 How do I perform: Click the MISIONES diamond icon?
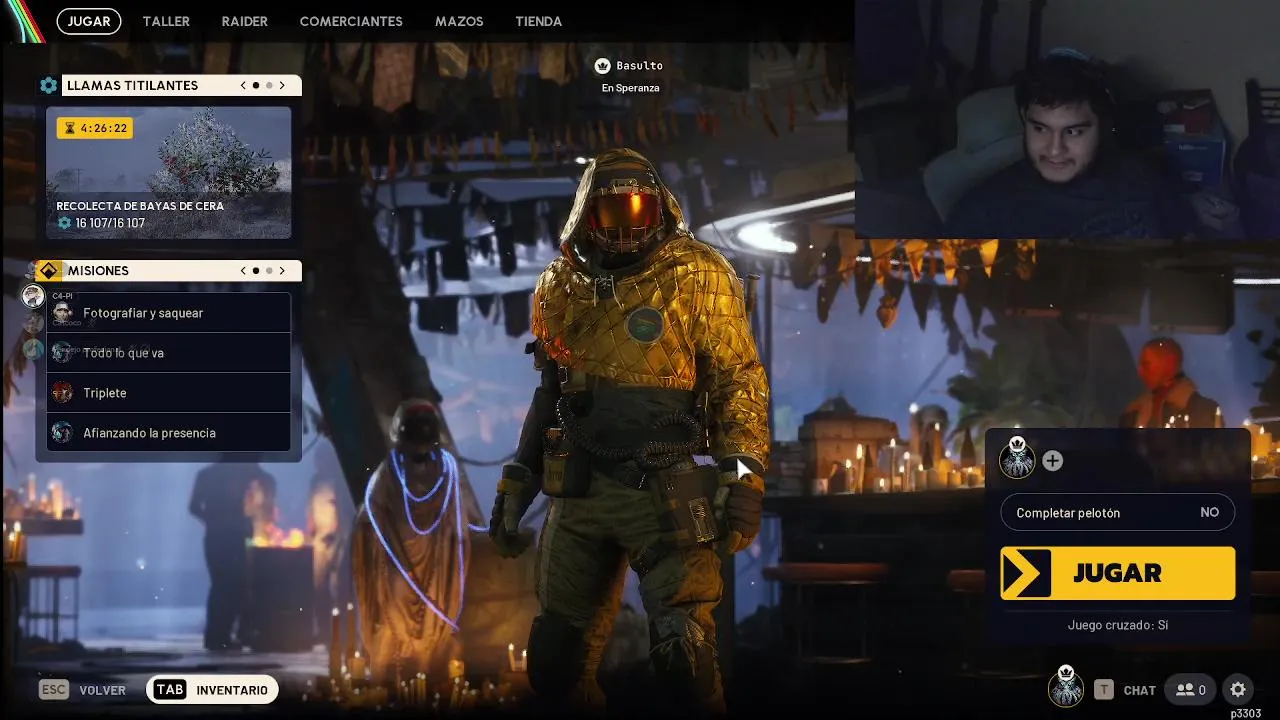(x=48, y=271)
